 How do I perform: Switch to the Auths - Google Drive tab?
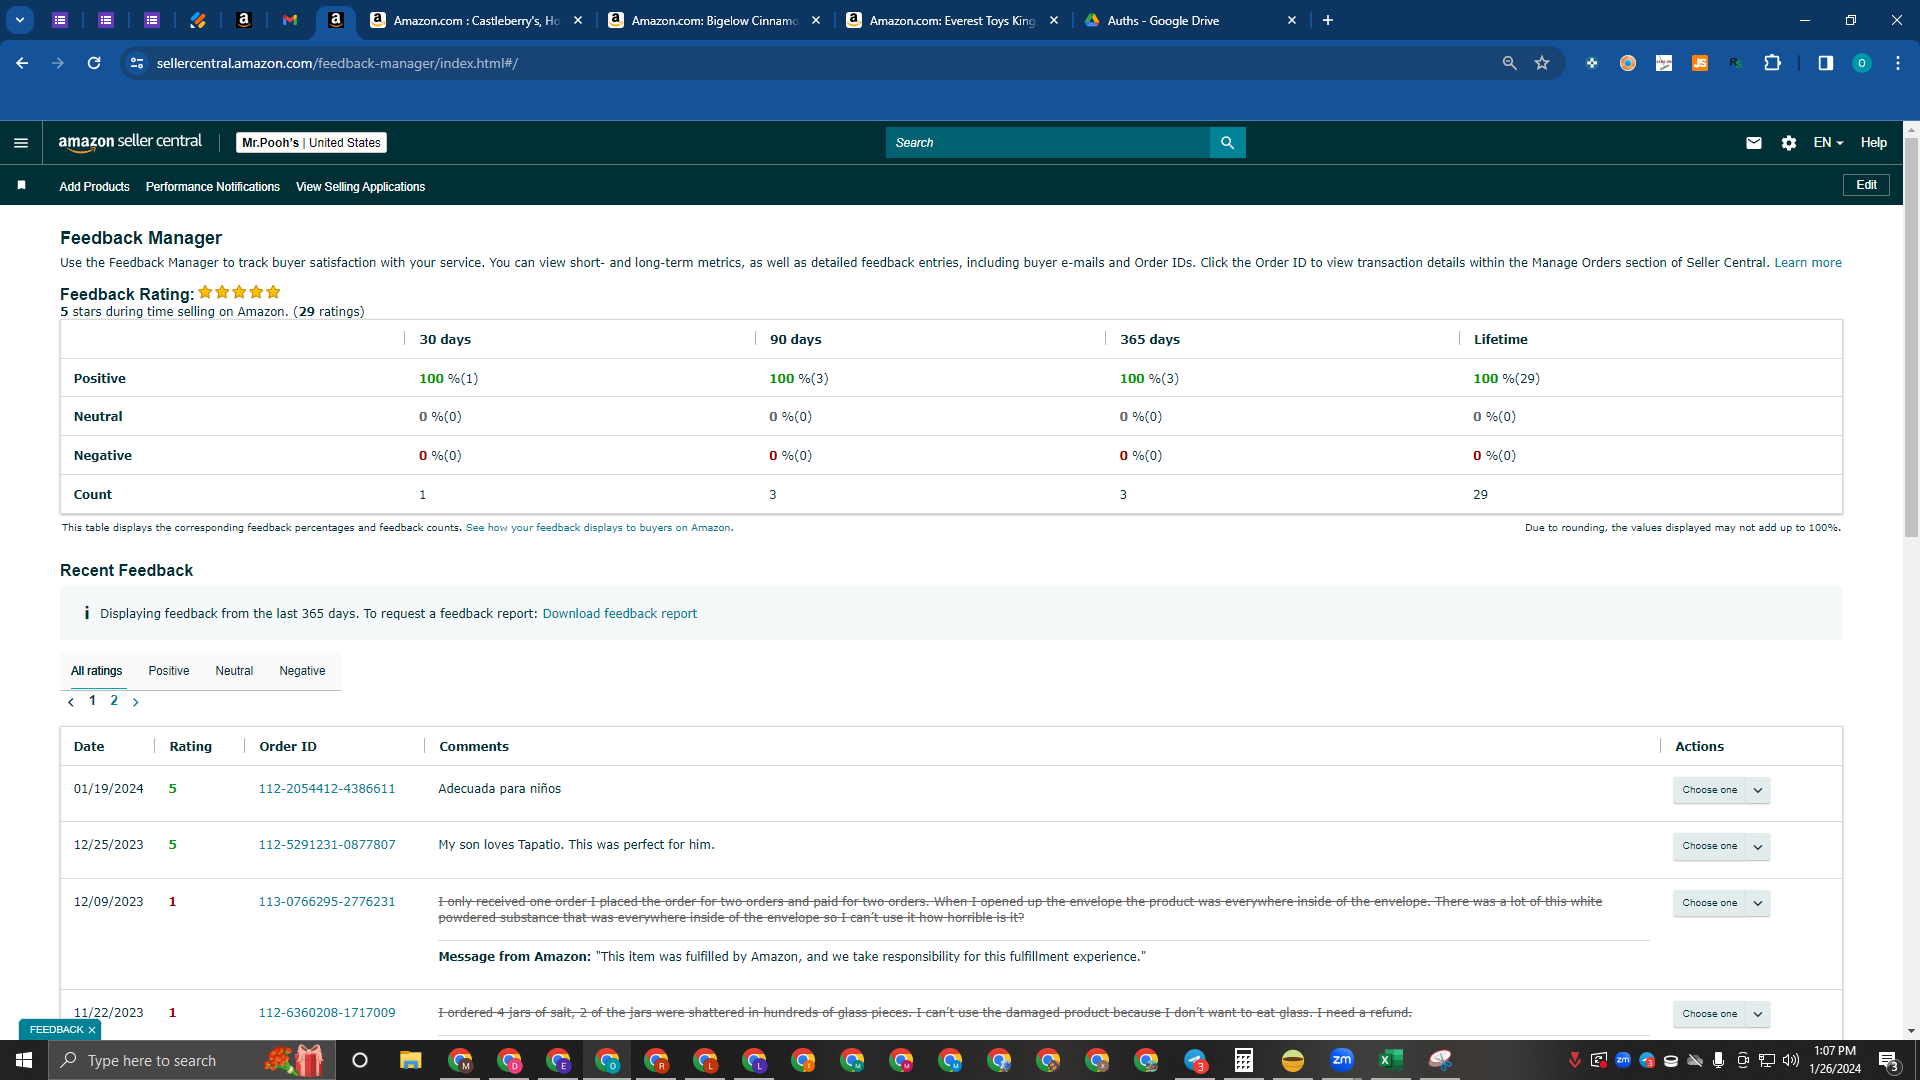pyautogui.click(x=1189, y=20)
